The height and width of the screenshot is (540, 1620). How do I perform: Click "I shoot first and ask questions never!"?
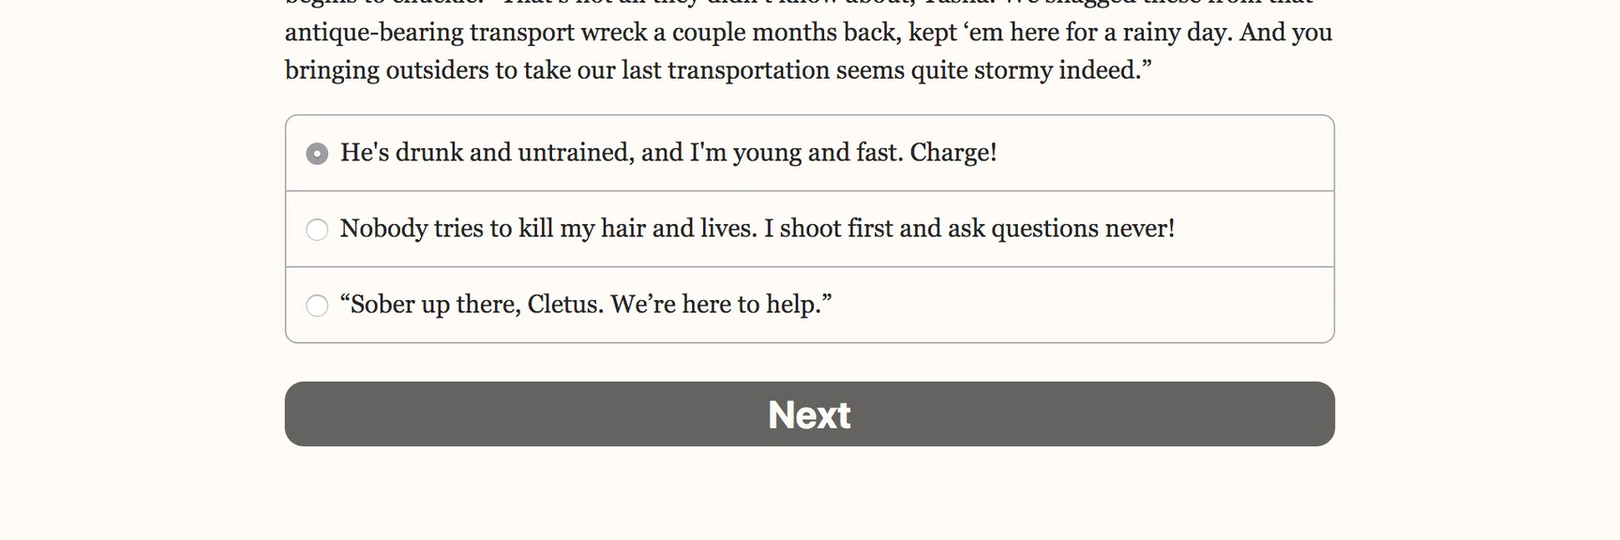tap(969, 229)
